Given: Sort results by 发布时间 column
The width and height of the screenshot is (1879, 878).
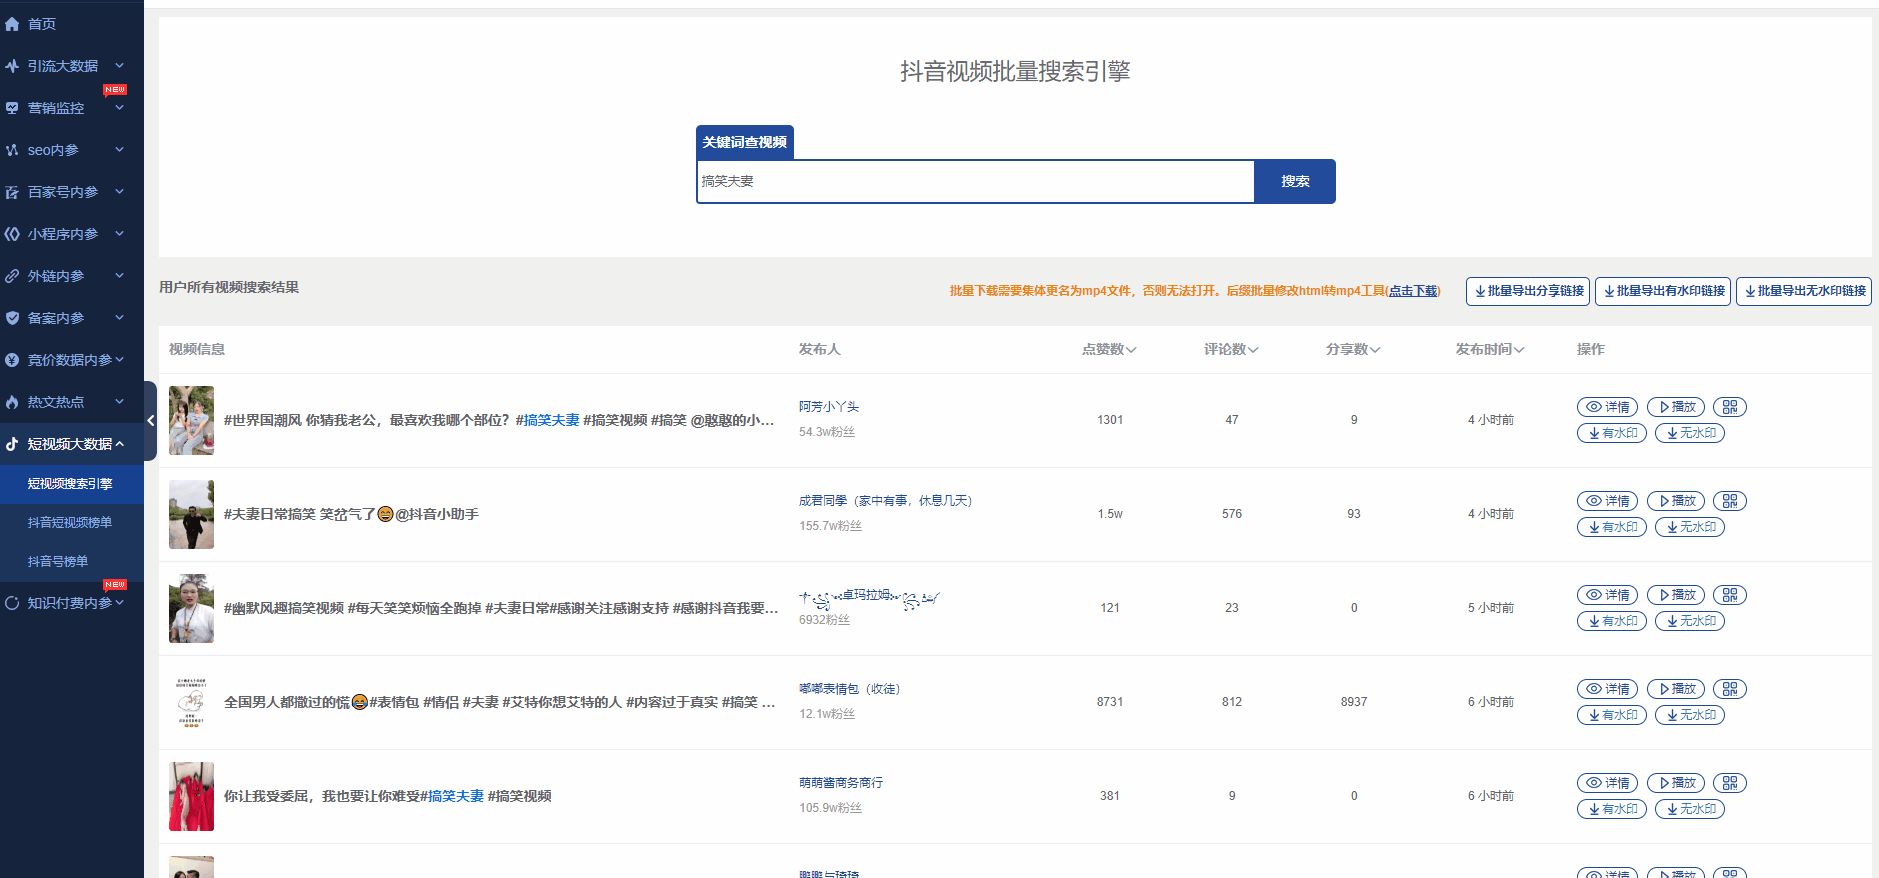Looking at the screenshot, I should [x=1490, y=349].
